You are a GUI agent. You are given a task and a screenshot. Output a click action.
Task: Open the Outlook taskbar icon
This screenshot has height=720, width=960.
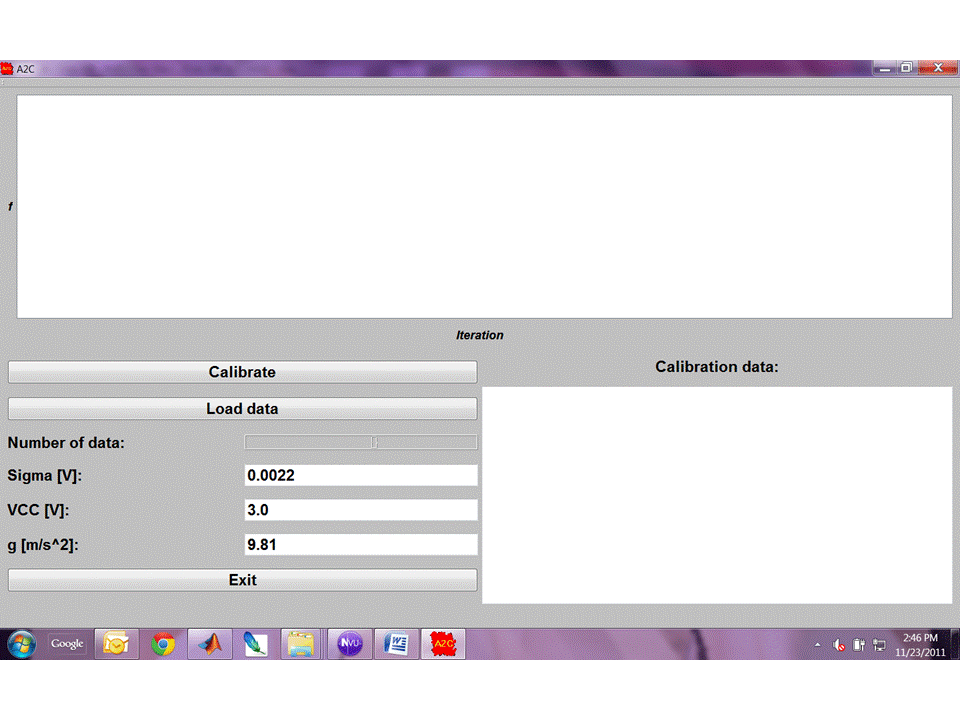click(116, 644)
